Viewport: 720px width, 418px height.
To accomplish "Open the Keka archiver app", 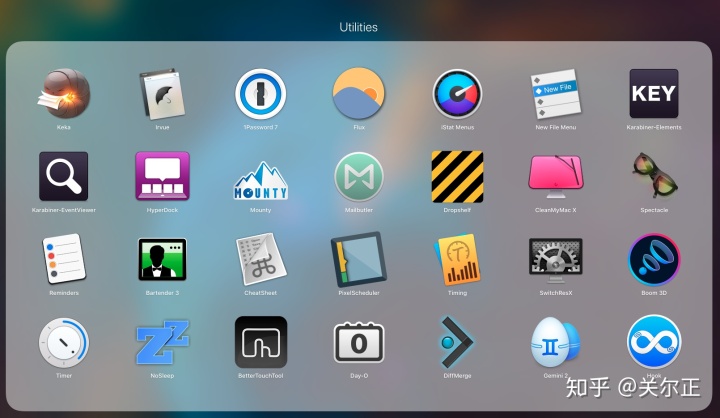I will pos(64,94).
